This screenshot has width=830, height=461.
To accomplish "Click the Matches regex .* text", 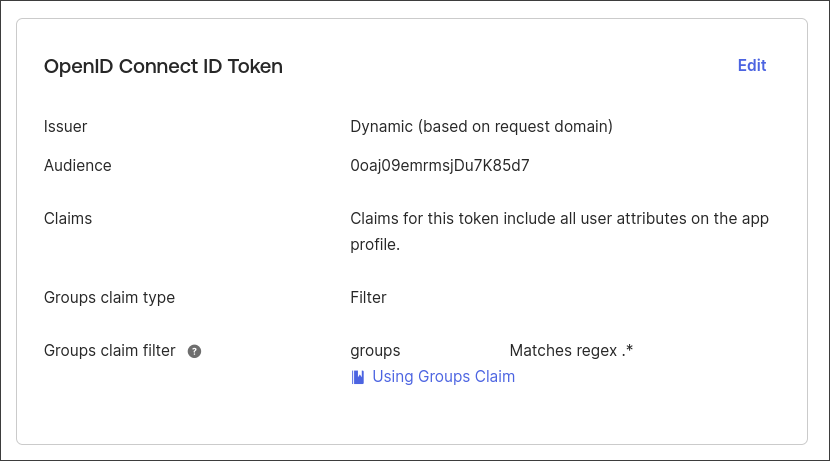I will pos(571,350).
